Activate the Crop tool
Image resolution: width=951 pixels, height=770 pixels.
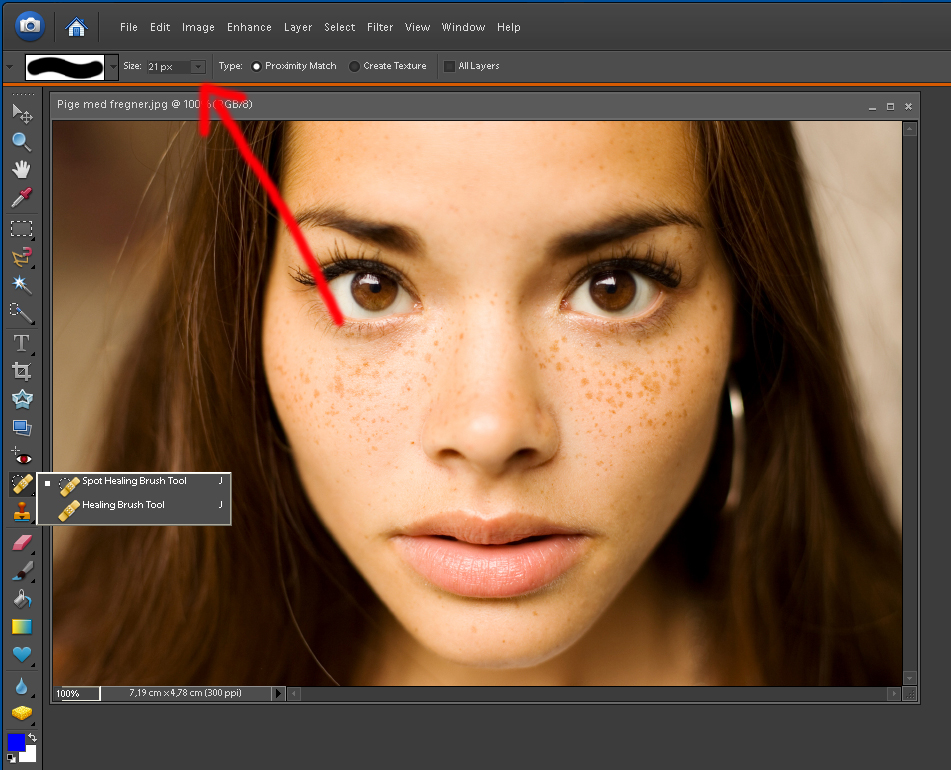21,371
